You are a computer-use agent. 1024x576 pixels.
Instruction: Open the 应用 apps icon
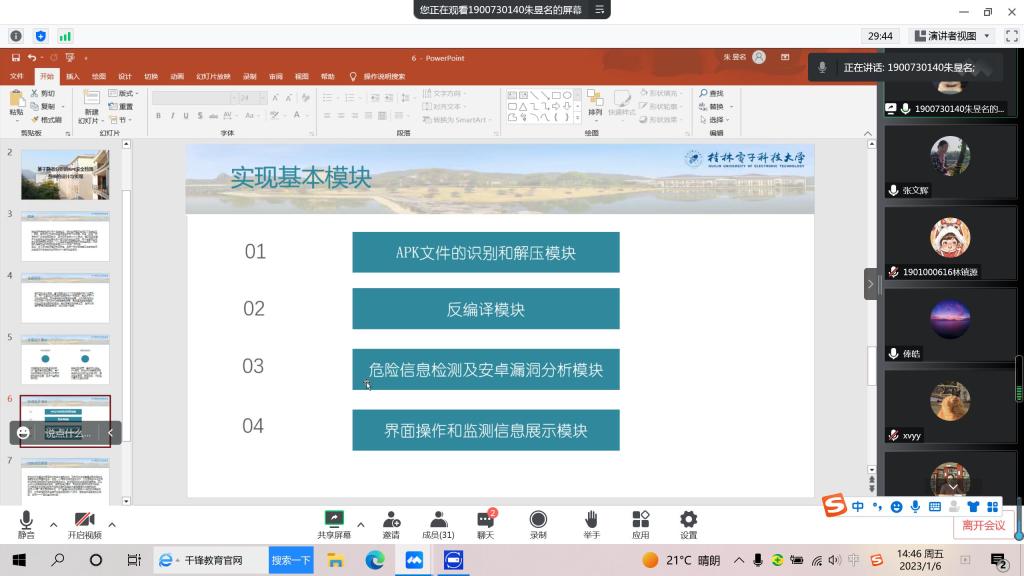point(641,524)
